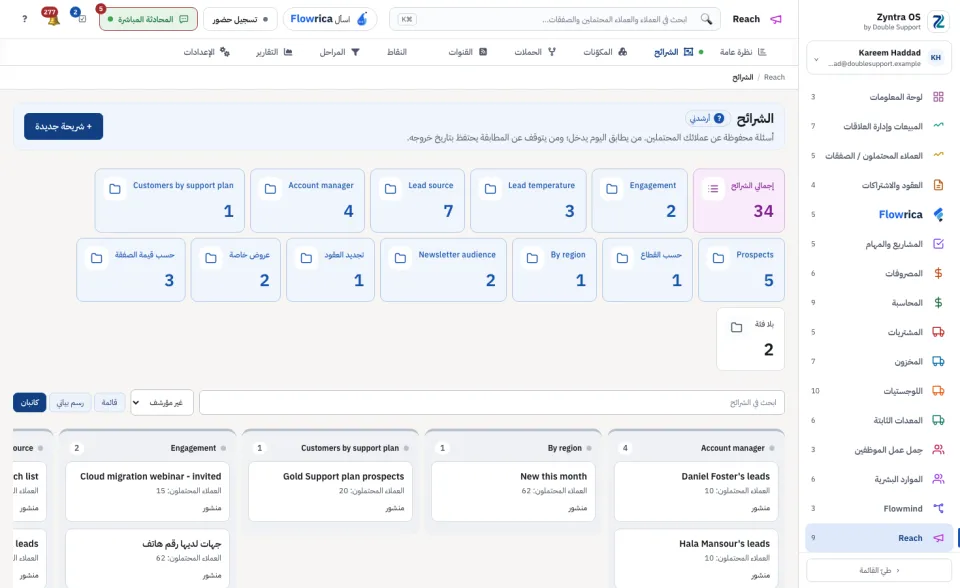Open the Daniel Foster's leads kanban card
The image size is (960, 588).
(x=696, y=492)
